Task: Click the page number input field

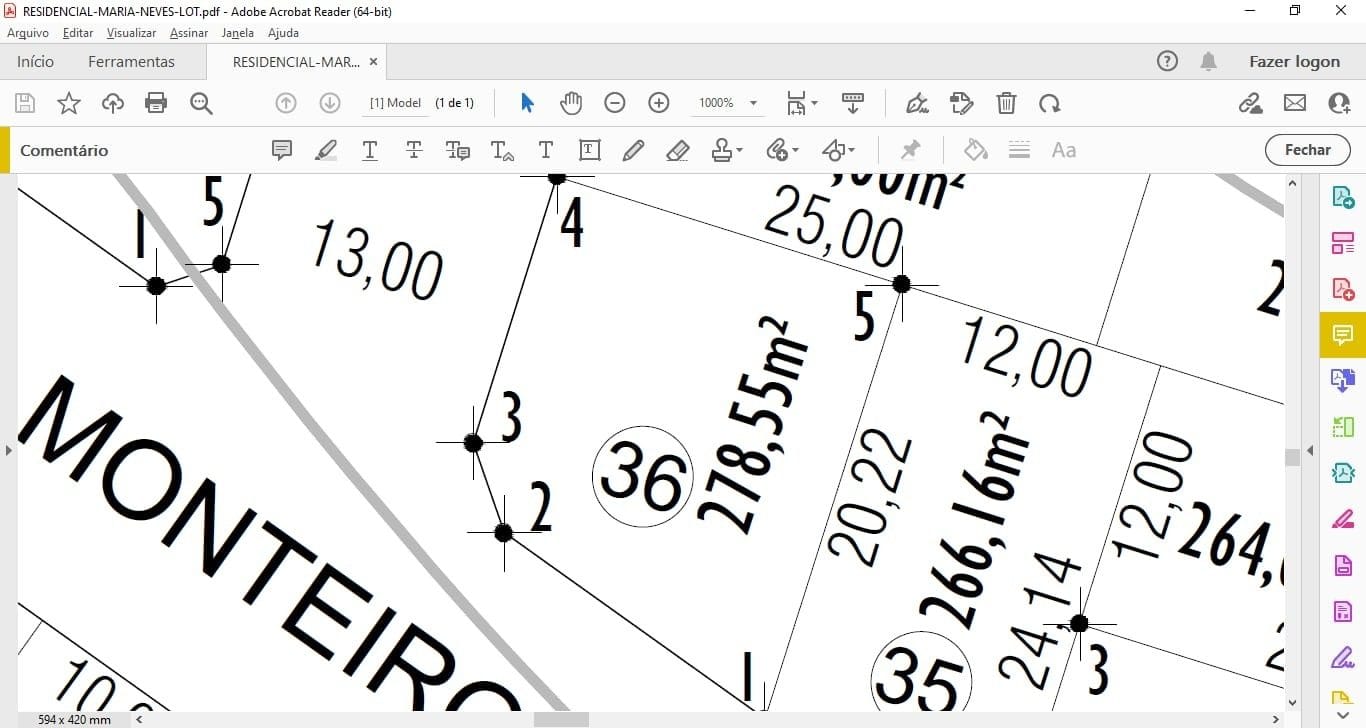Action: [x=396, y=103]
